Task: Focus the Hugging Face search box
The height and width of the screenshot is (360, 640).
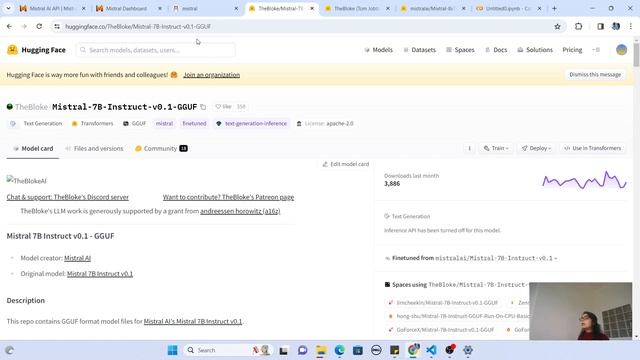Action: 155,50
